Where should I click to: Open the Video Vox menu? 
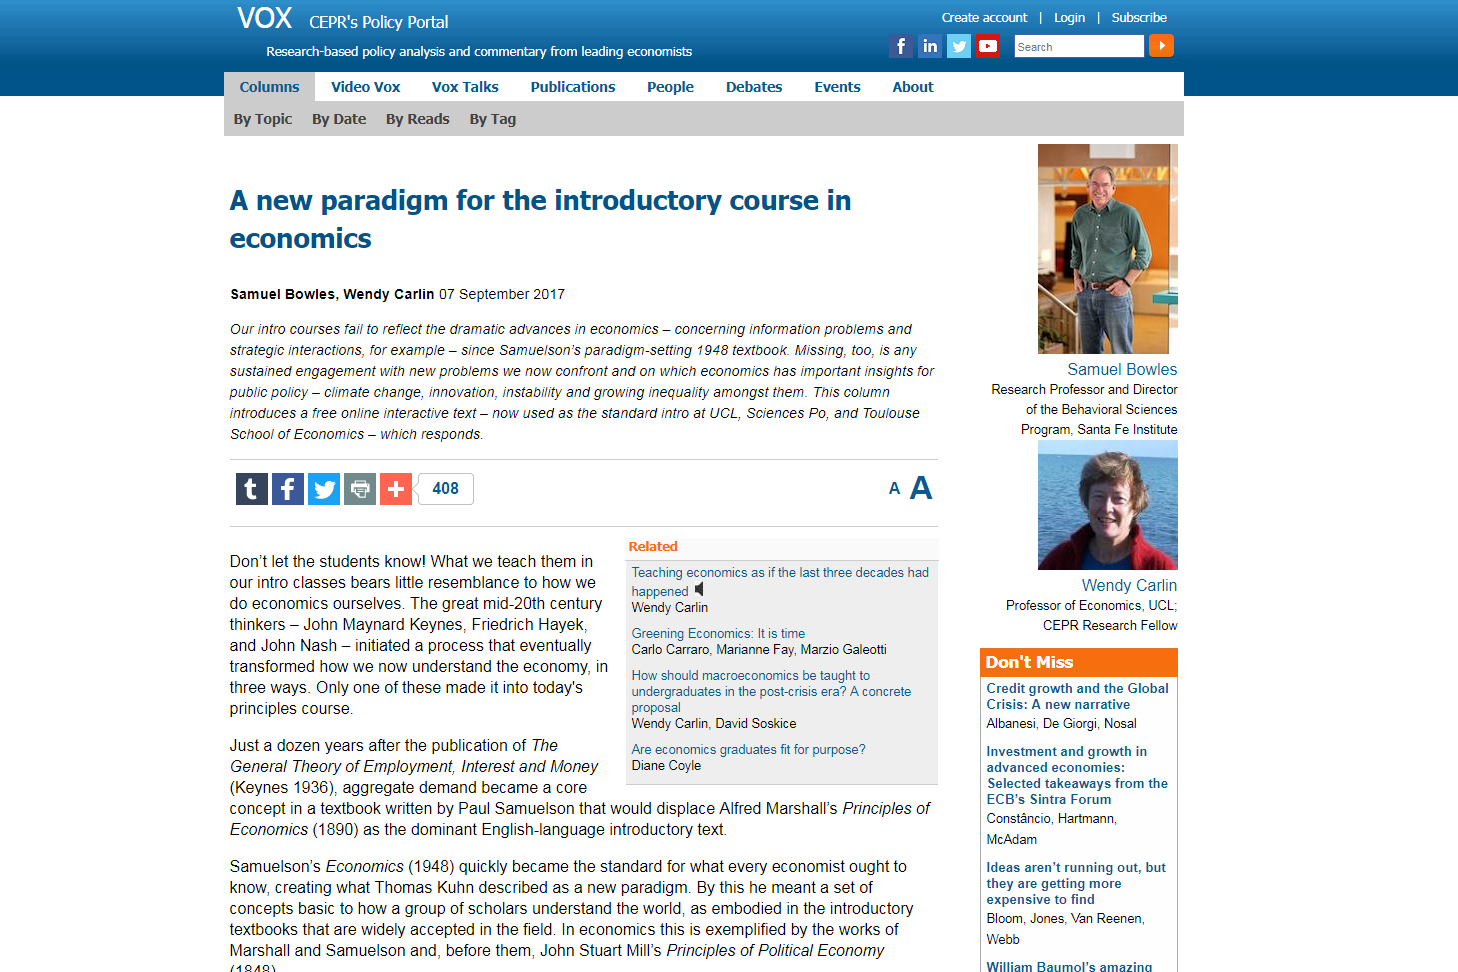point(366,87)
